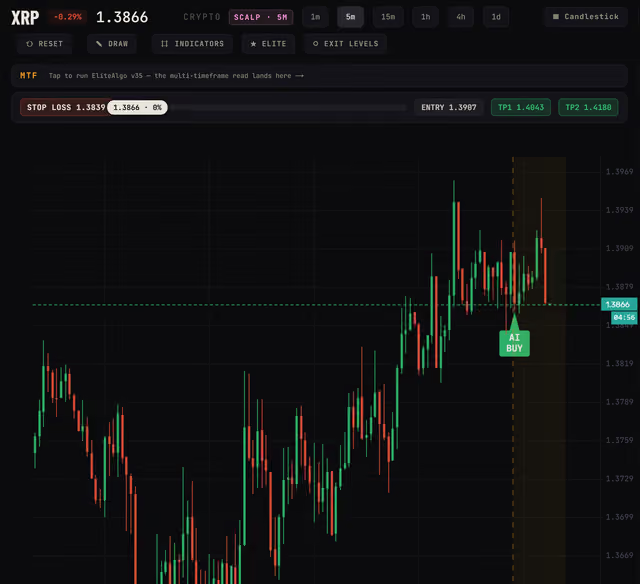This screenshot has height=584, width=640.
Task: Open the Draw tool
Action: coord(111,44)
